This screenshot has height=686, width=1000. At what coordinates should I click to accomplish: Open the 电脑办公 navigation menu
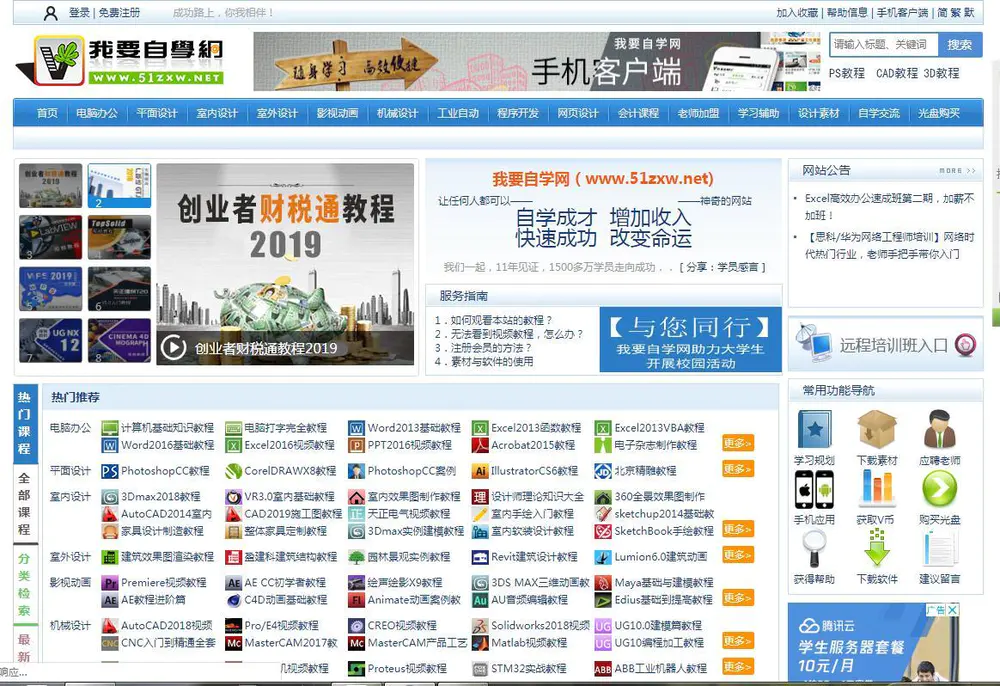pyautogui.click(x=97, y=113)
